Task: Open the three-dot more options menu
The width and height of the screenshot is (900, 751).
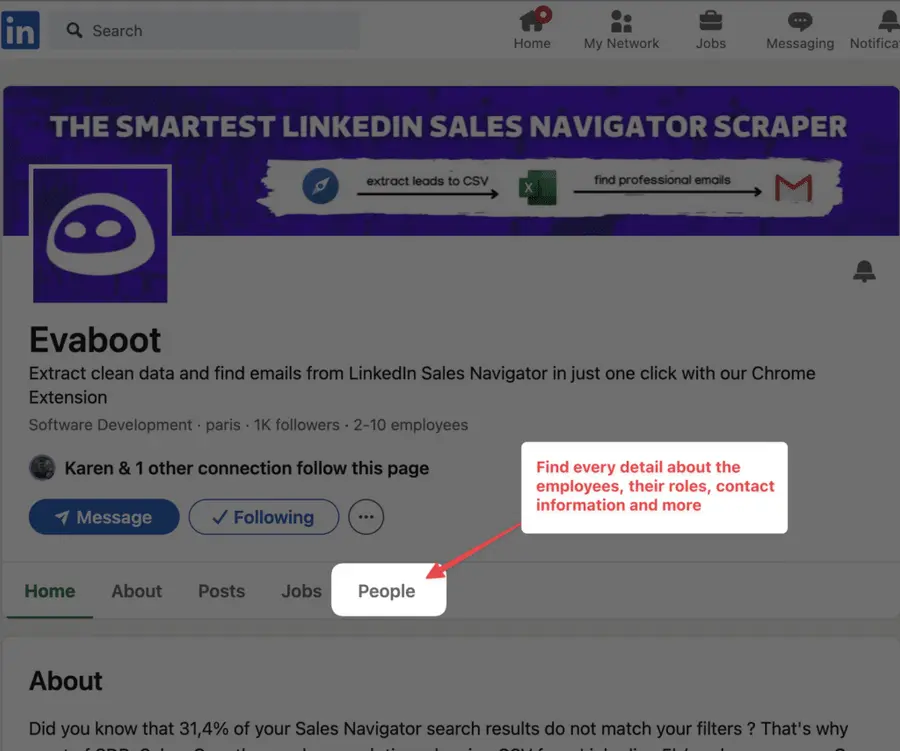Action: coord(366,517)
